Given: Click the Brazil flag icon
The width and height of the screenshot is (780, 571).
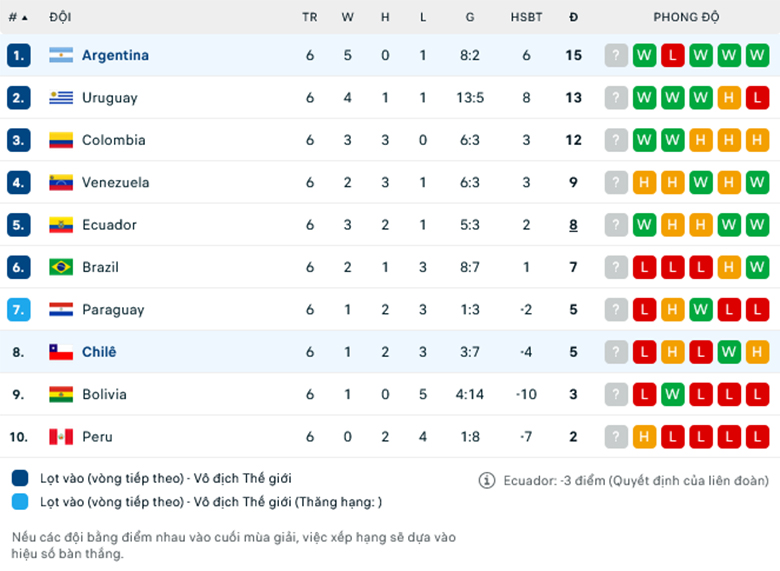Looking at the screenshot, I should click(x=61, y=267).
